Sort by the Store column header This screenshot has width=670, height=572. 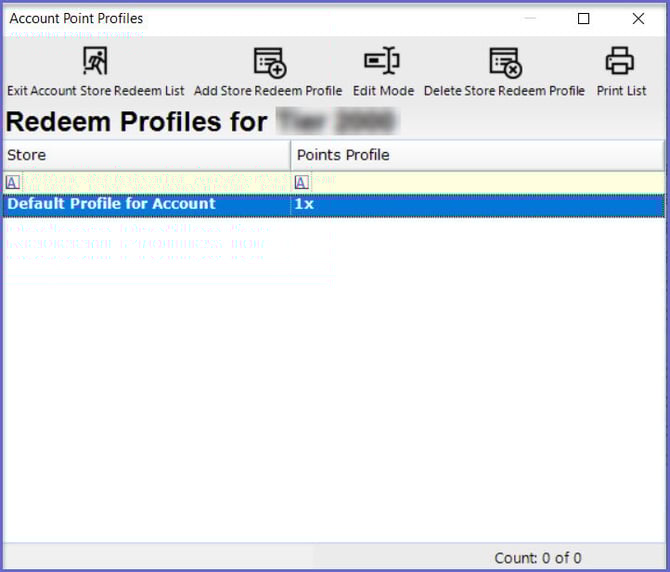coord(146,155)
